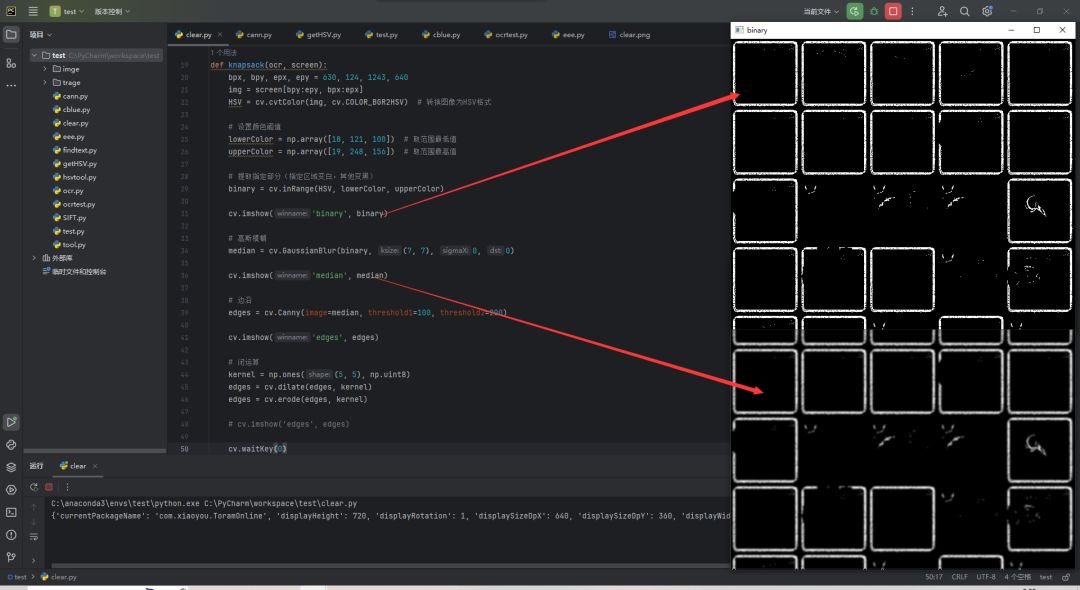Open the Python Console tool window
The image size is (1080, 590).
(11, 444)
